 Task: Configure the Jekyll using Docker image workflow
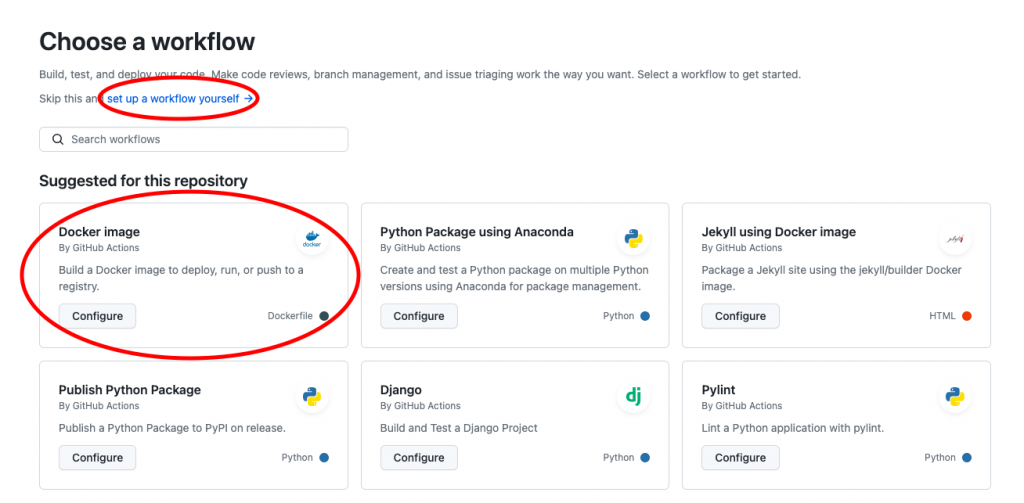coord(740,316)
